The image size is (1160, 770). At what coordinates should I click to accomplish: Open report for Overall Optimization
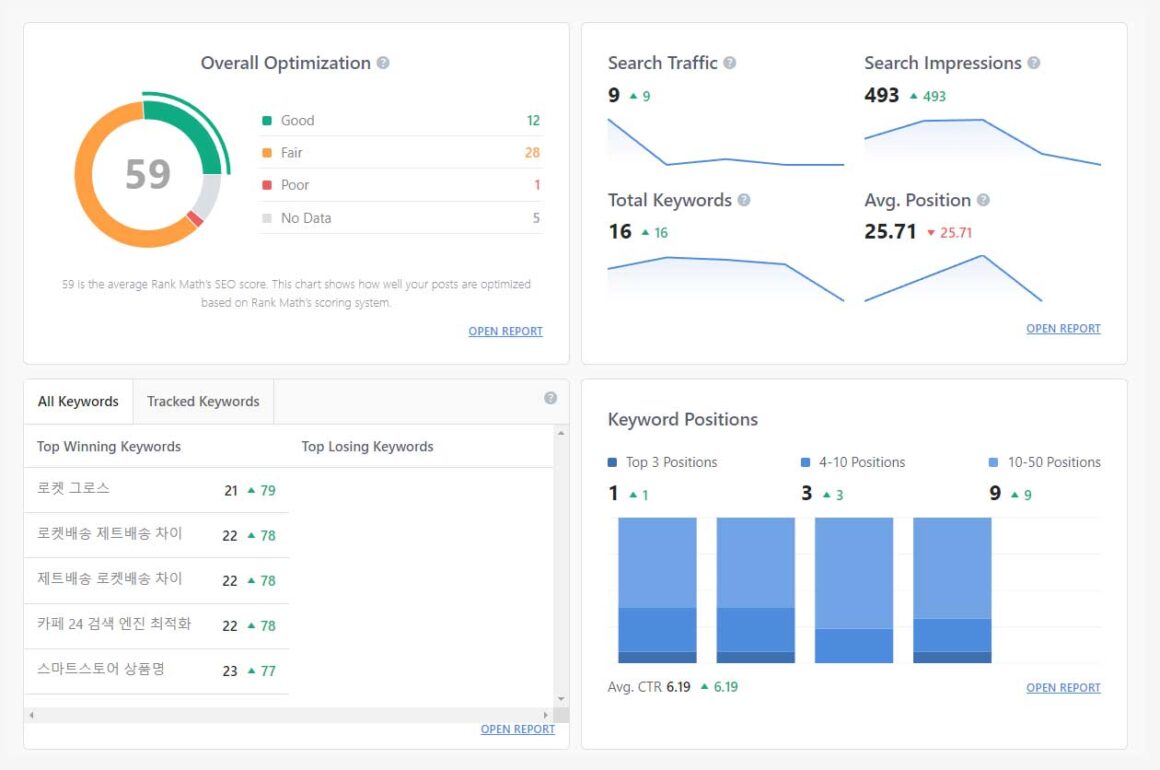click(x=505, y=331)
